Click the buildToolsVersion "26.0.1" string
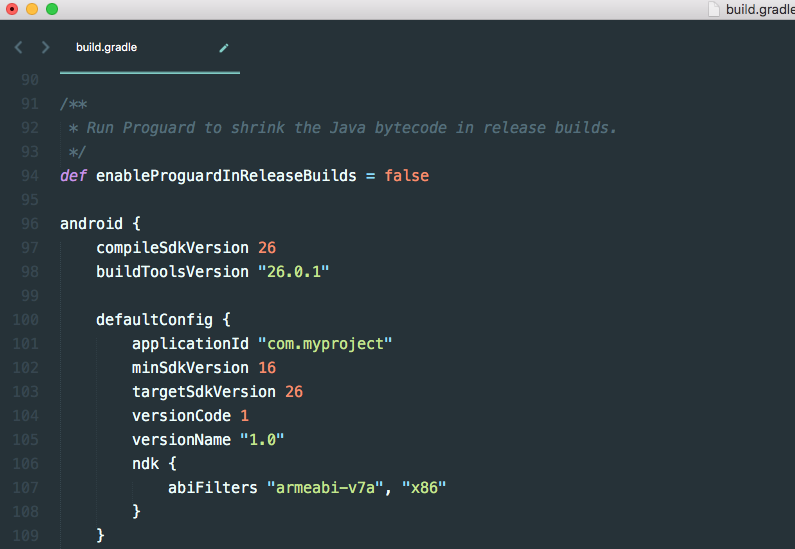 (294, 272)
